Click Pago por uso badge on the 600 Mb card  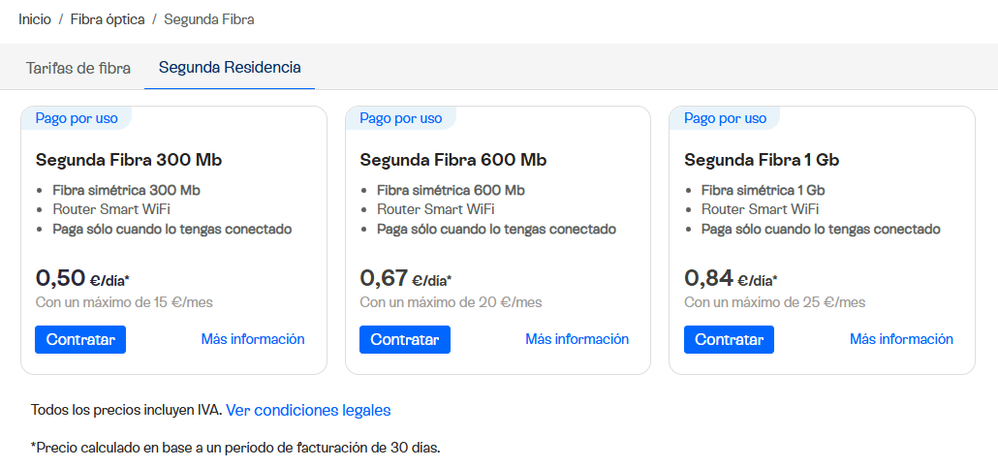(401, 118)
